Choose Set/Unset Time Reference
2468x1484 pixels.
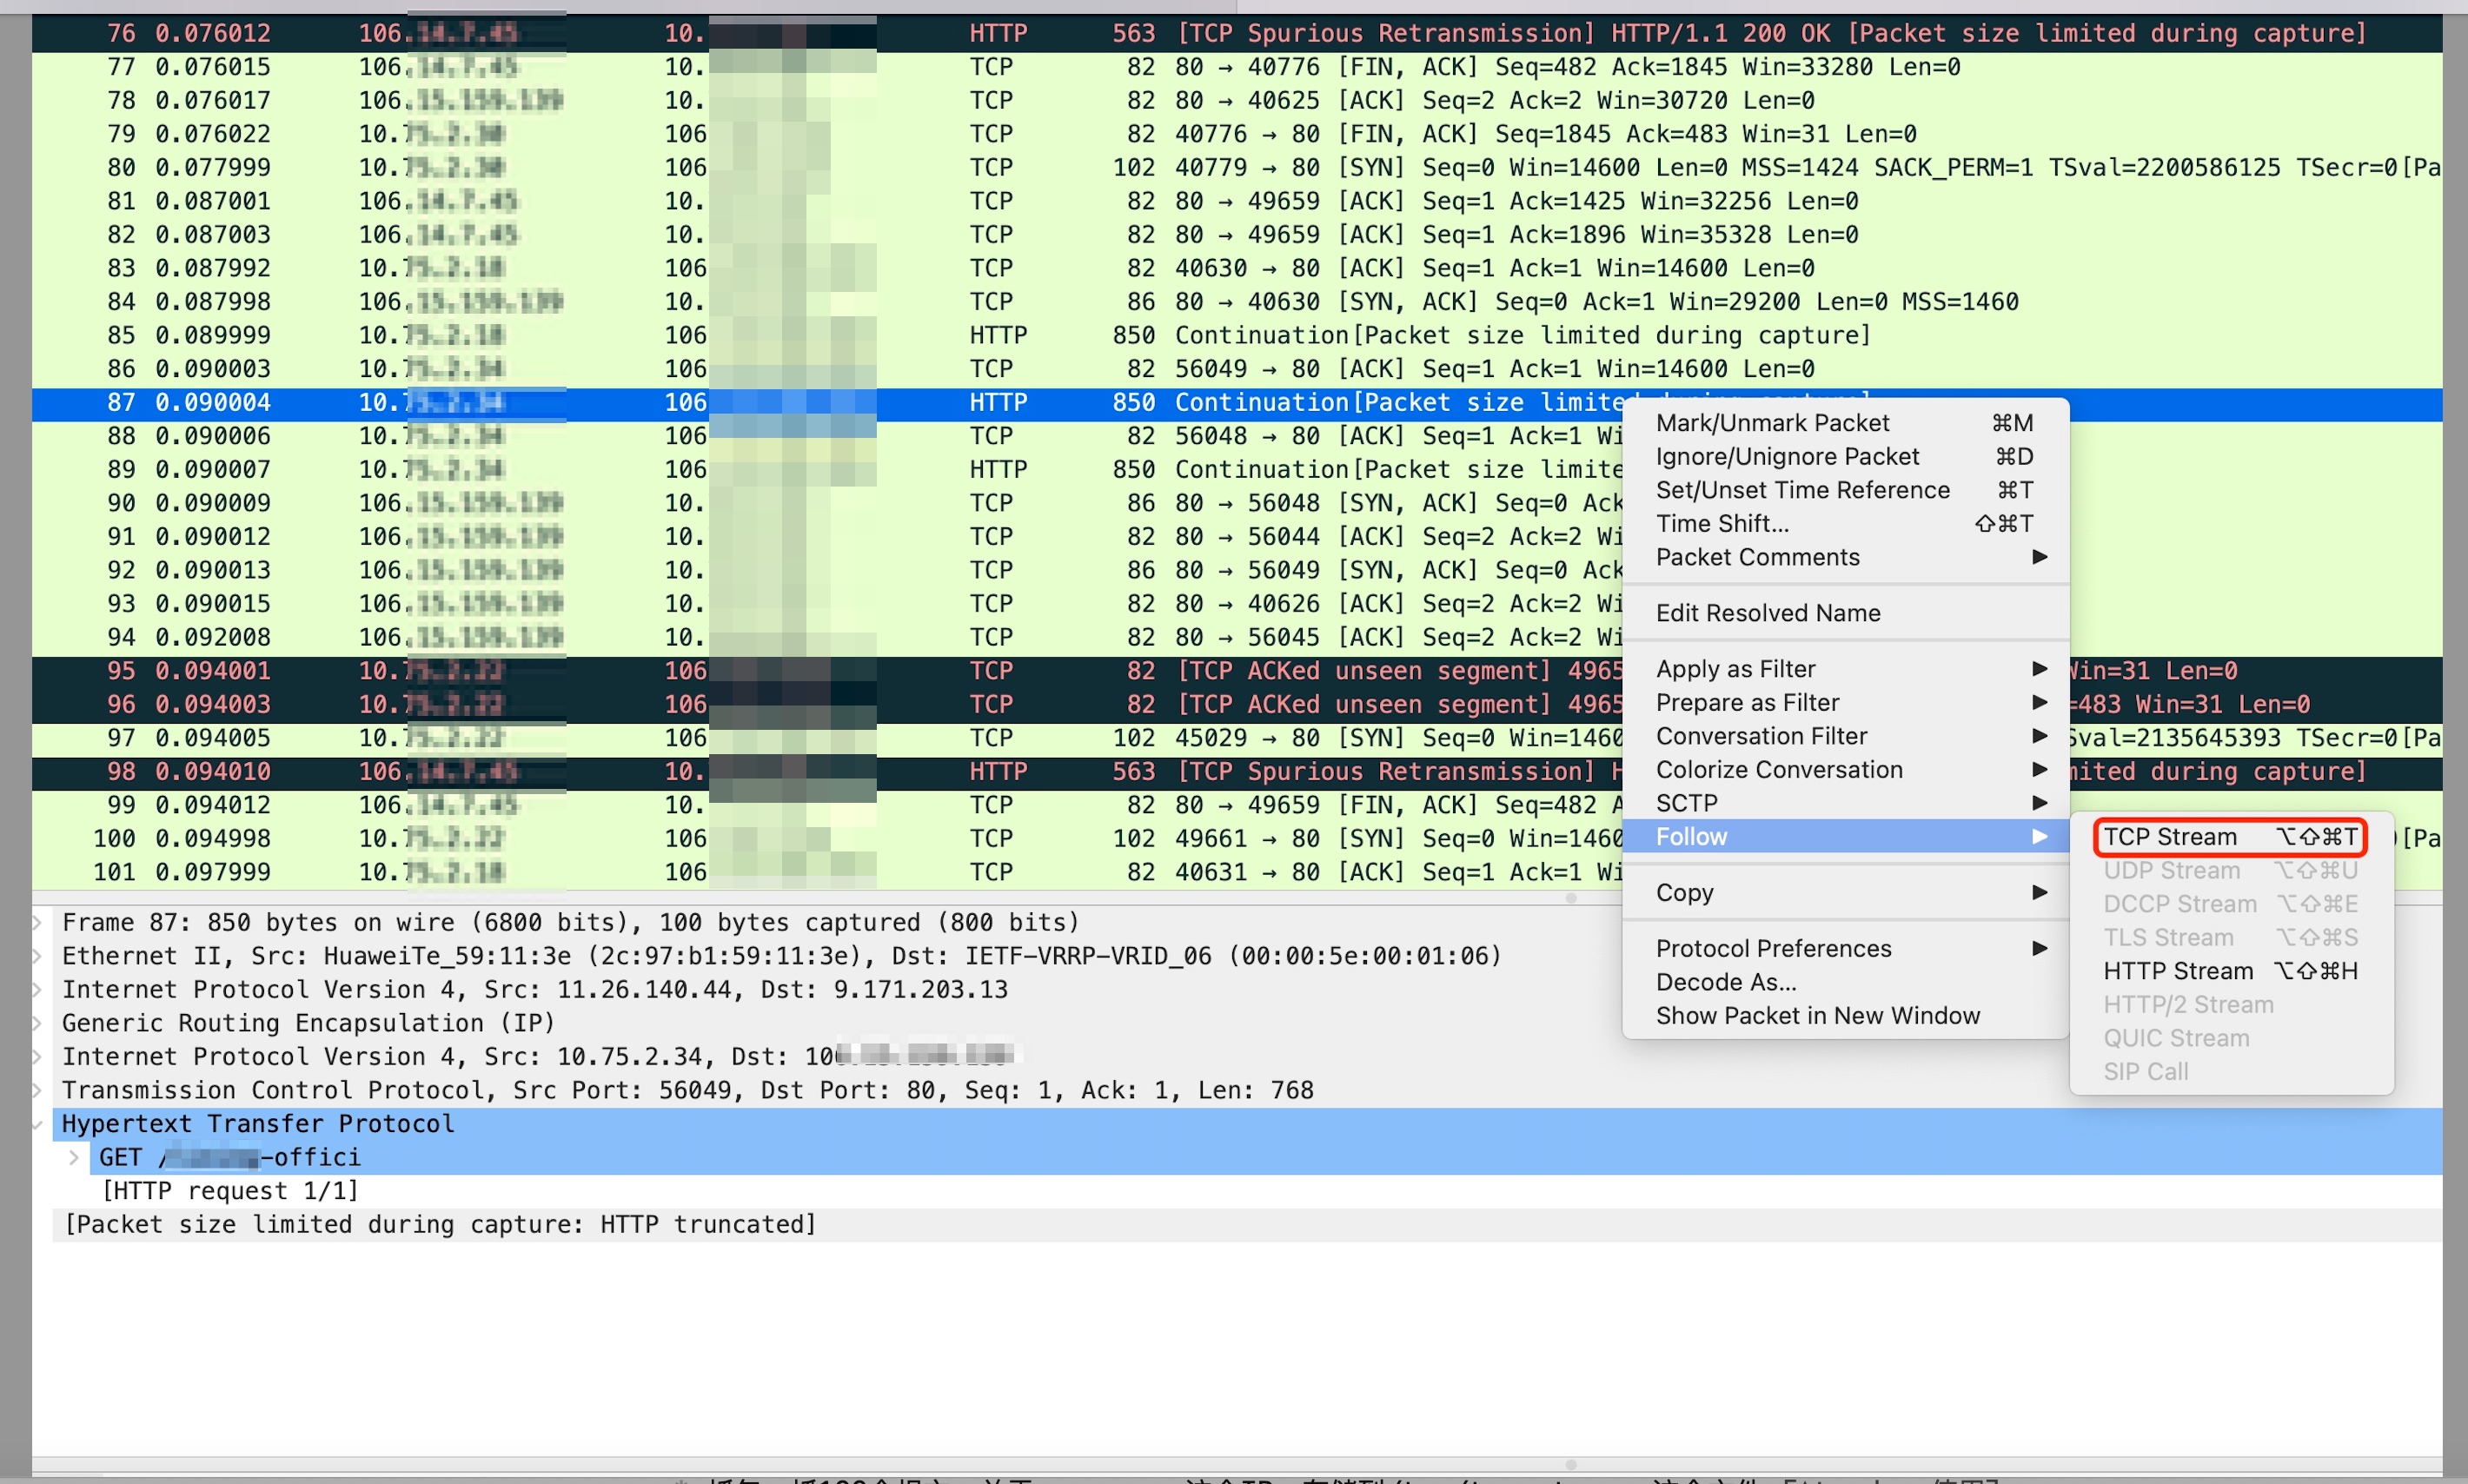(x=1802, y=490)
